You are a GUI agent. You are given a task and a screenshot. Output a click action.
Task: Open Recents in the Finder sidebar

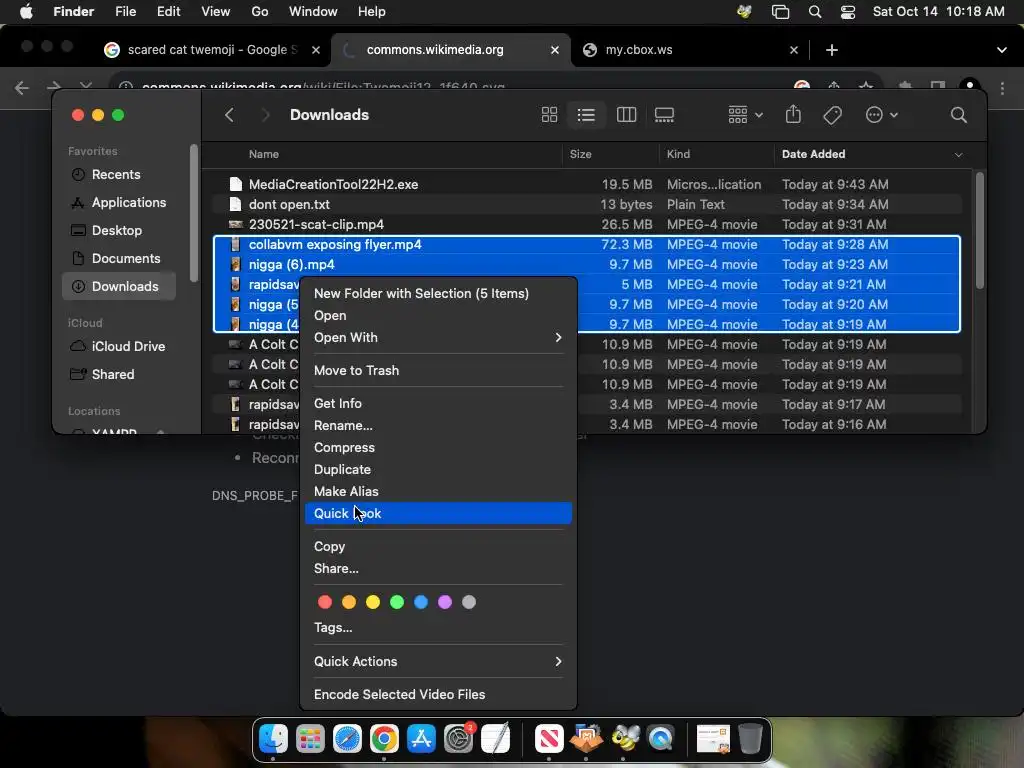116,174
